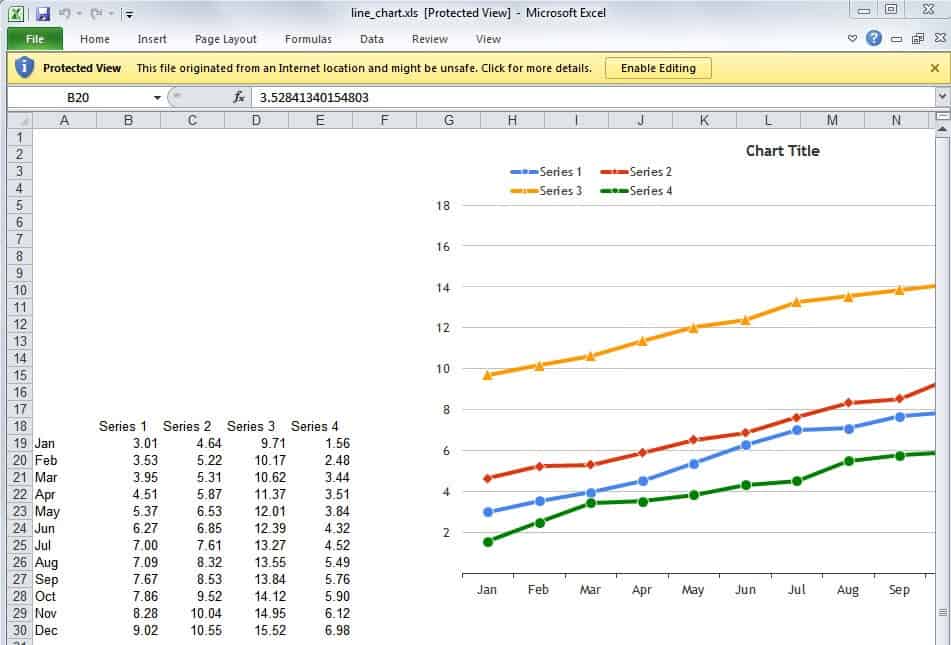Dismiss the Protected View warning bar
The height and width of the screenshot is (645, 951).
(938, 67)
